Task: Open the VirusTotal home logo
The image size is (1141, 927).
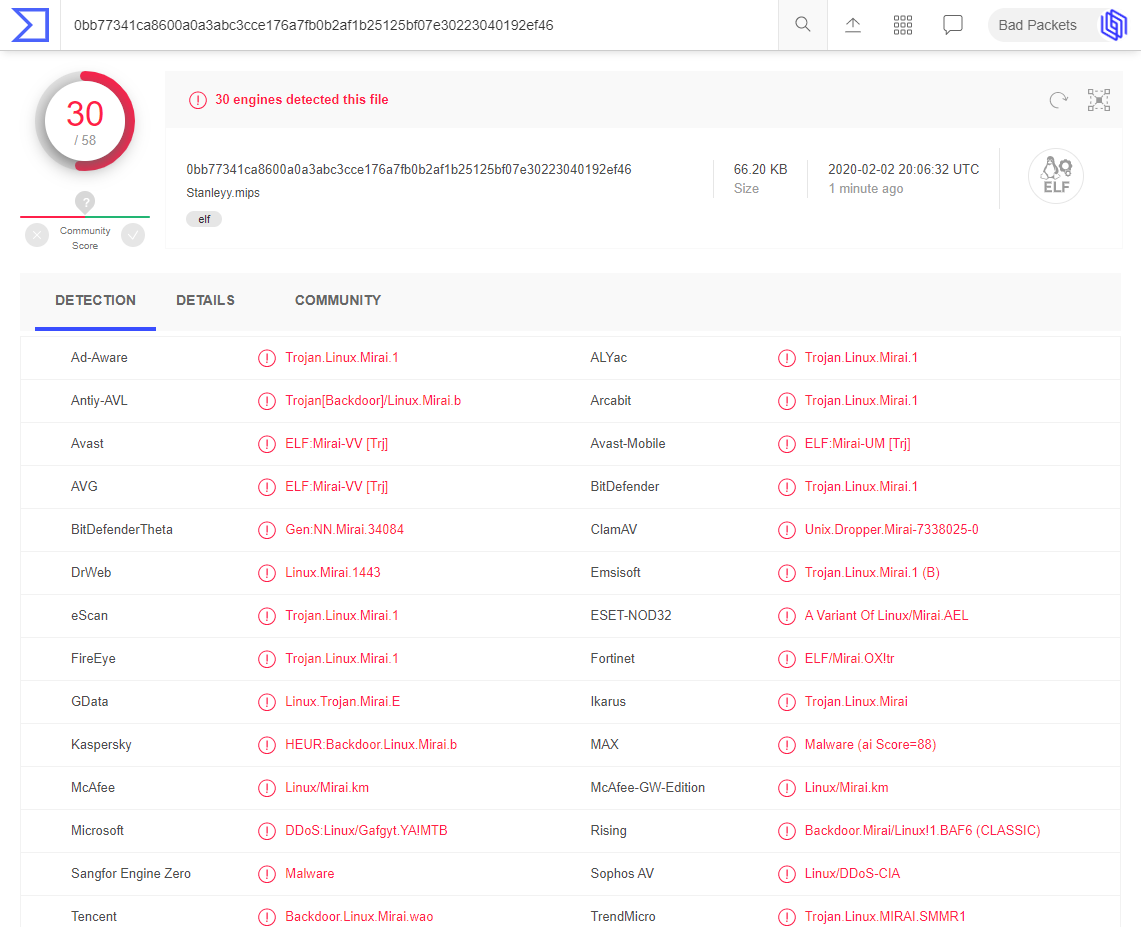Action: click(30, 25)
